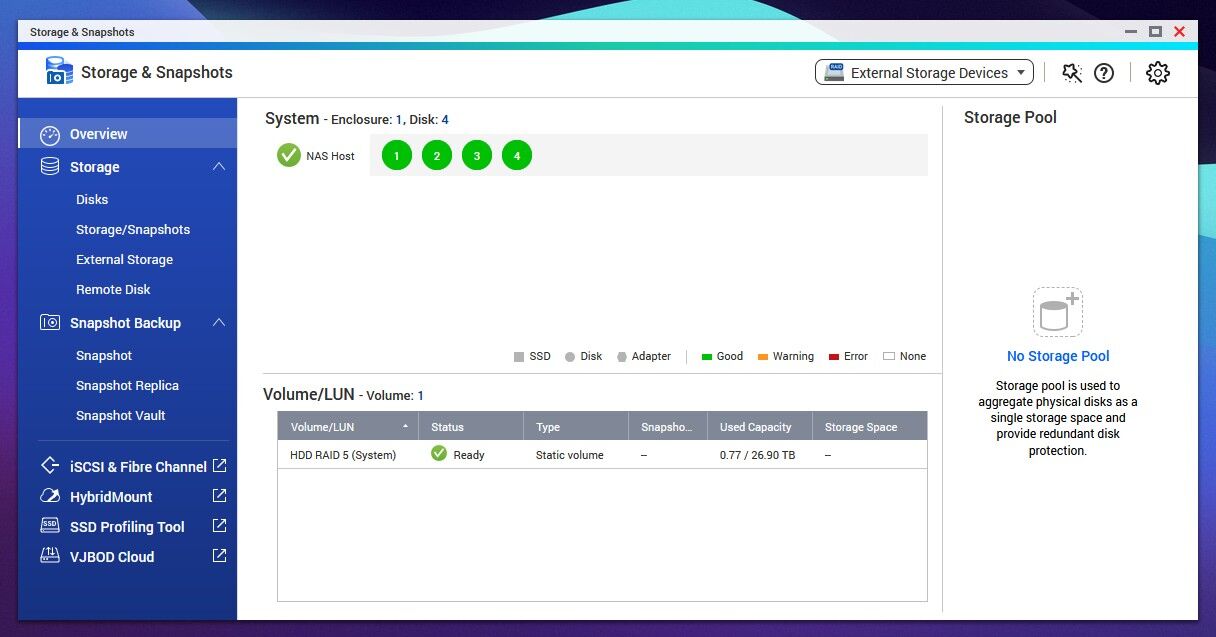The width and height of the screenshot is (1216, 637).
Task: Click the Storage Space column header
Action: tap(870, 427)
